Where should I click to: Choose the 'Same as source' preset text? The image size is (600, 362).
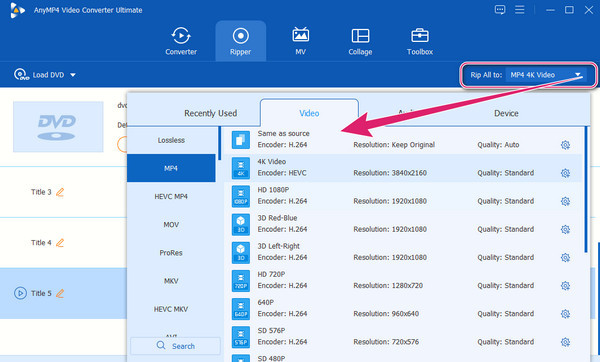tap(284, 134)
